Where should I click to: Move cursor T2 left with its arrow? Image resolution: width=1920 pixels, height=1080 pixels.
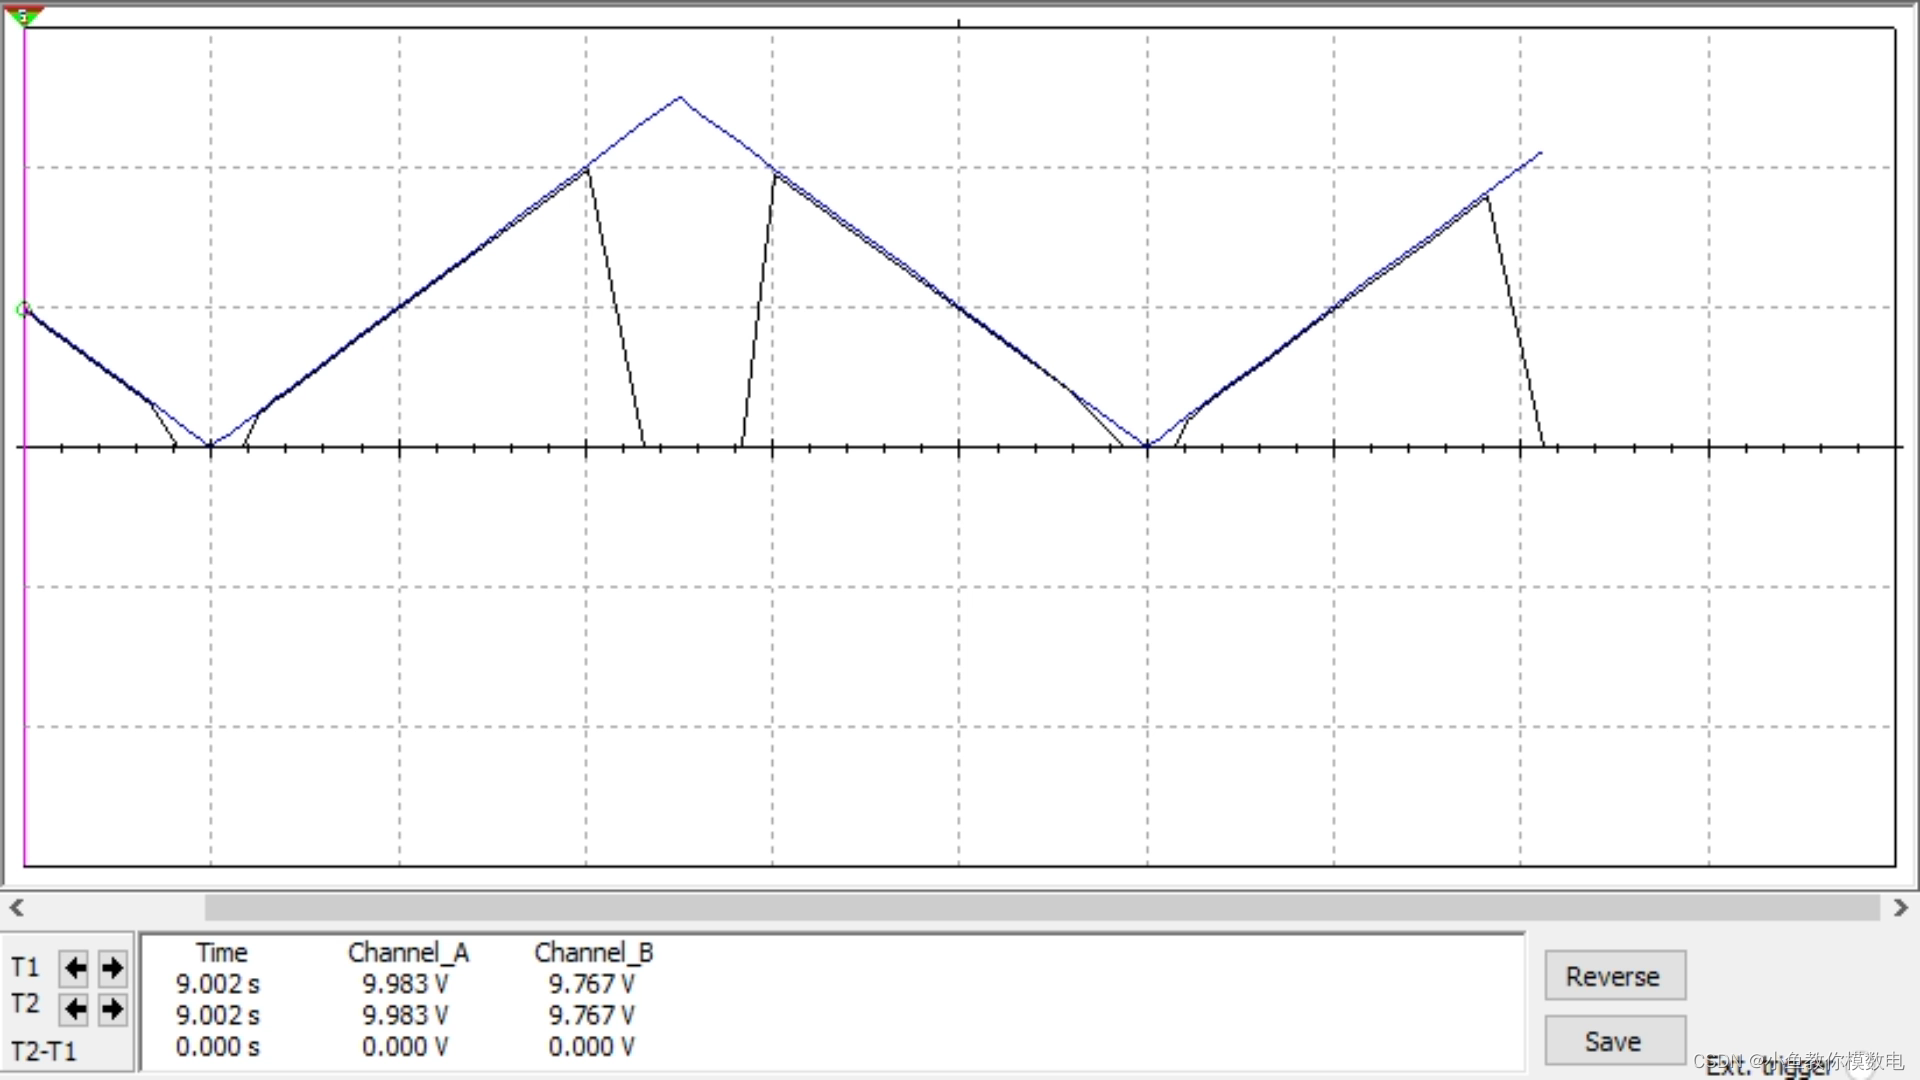coord(74,1009)
